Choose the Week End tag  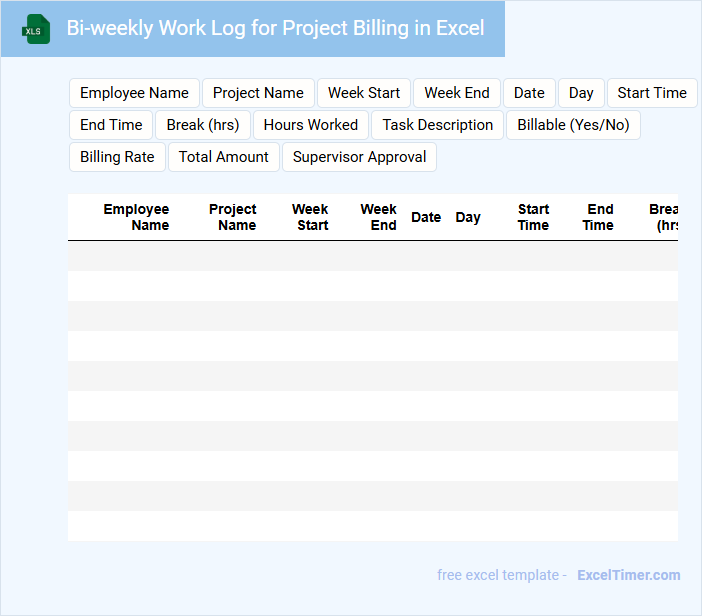457,93
